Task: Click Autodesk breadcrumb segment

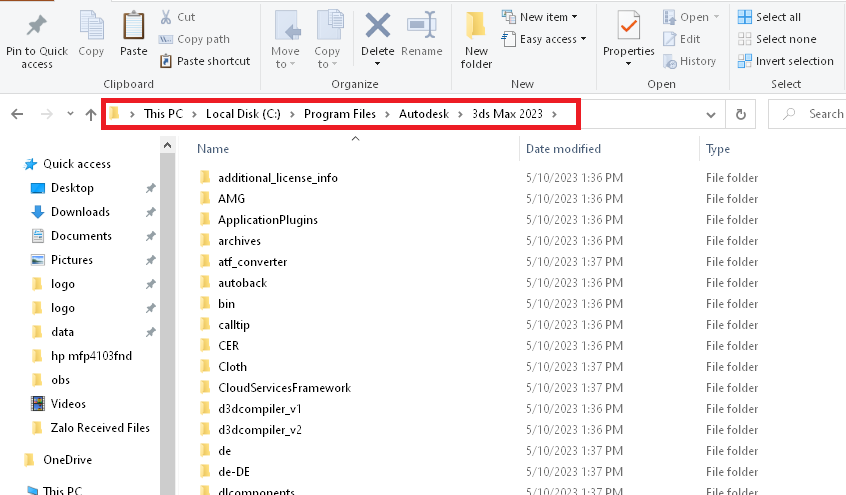Action: 424,114
